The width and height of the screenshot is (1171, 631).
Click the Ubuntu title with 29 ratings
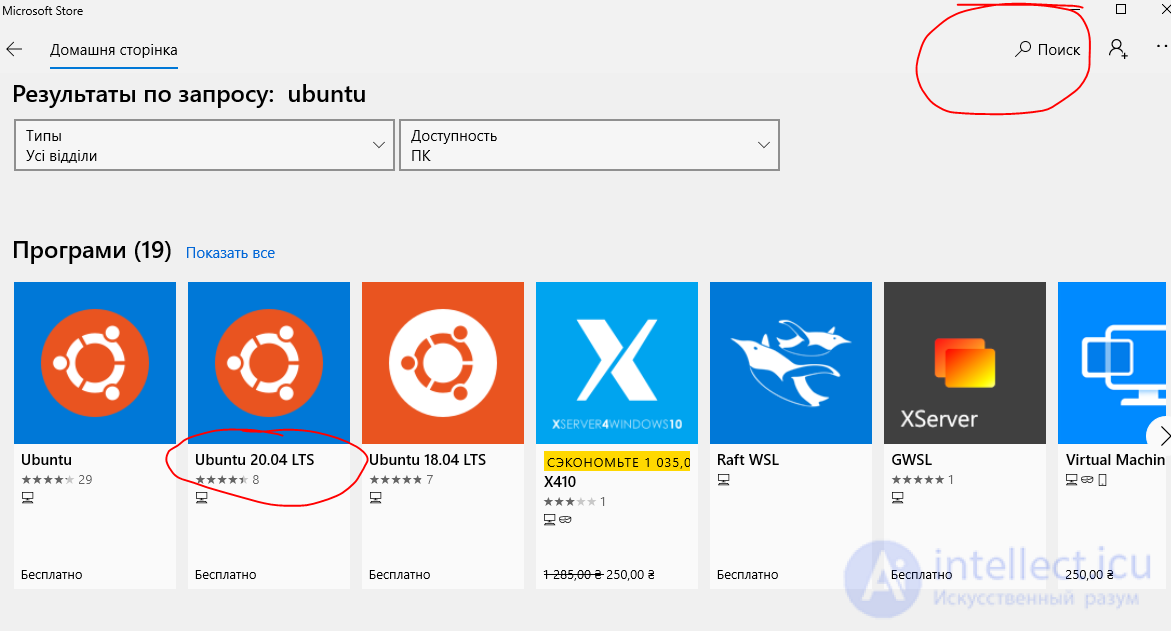coord(46,459)
